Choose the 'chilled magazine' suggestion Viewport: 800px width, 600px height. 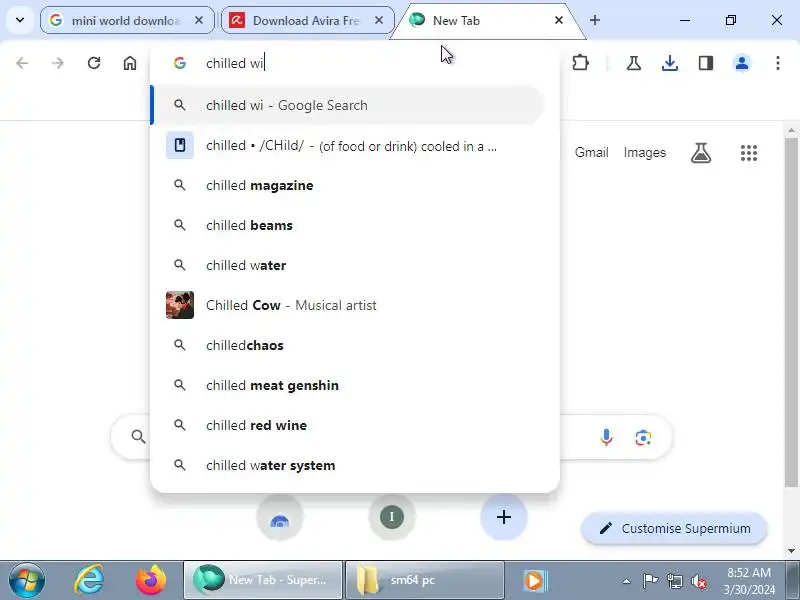pos(348,185)
